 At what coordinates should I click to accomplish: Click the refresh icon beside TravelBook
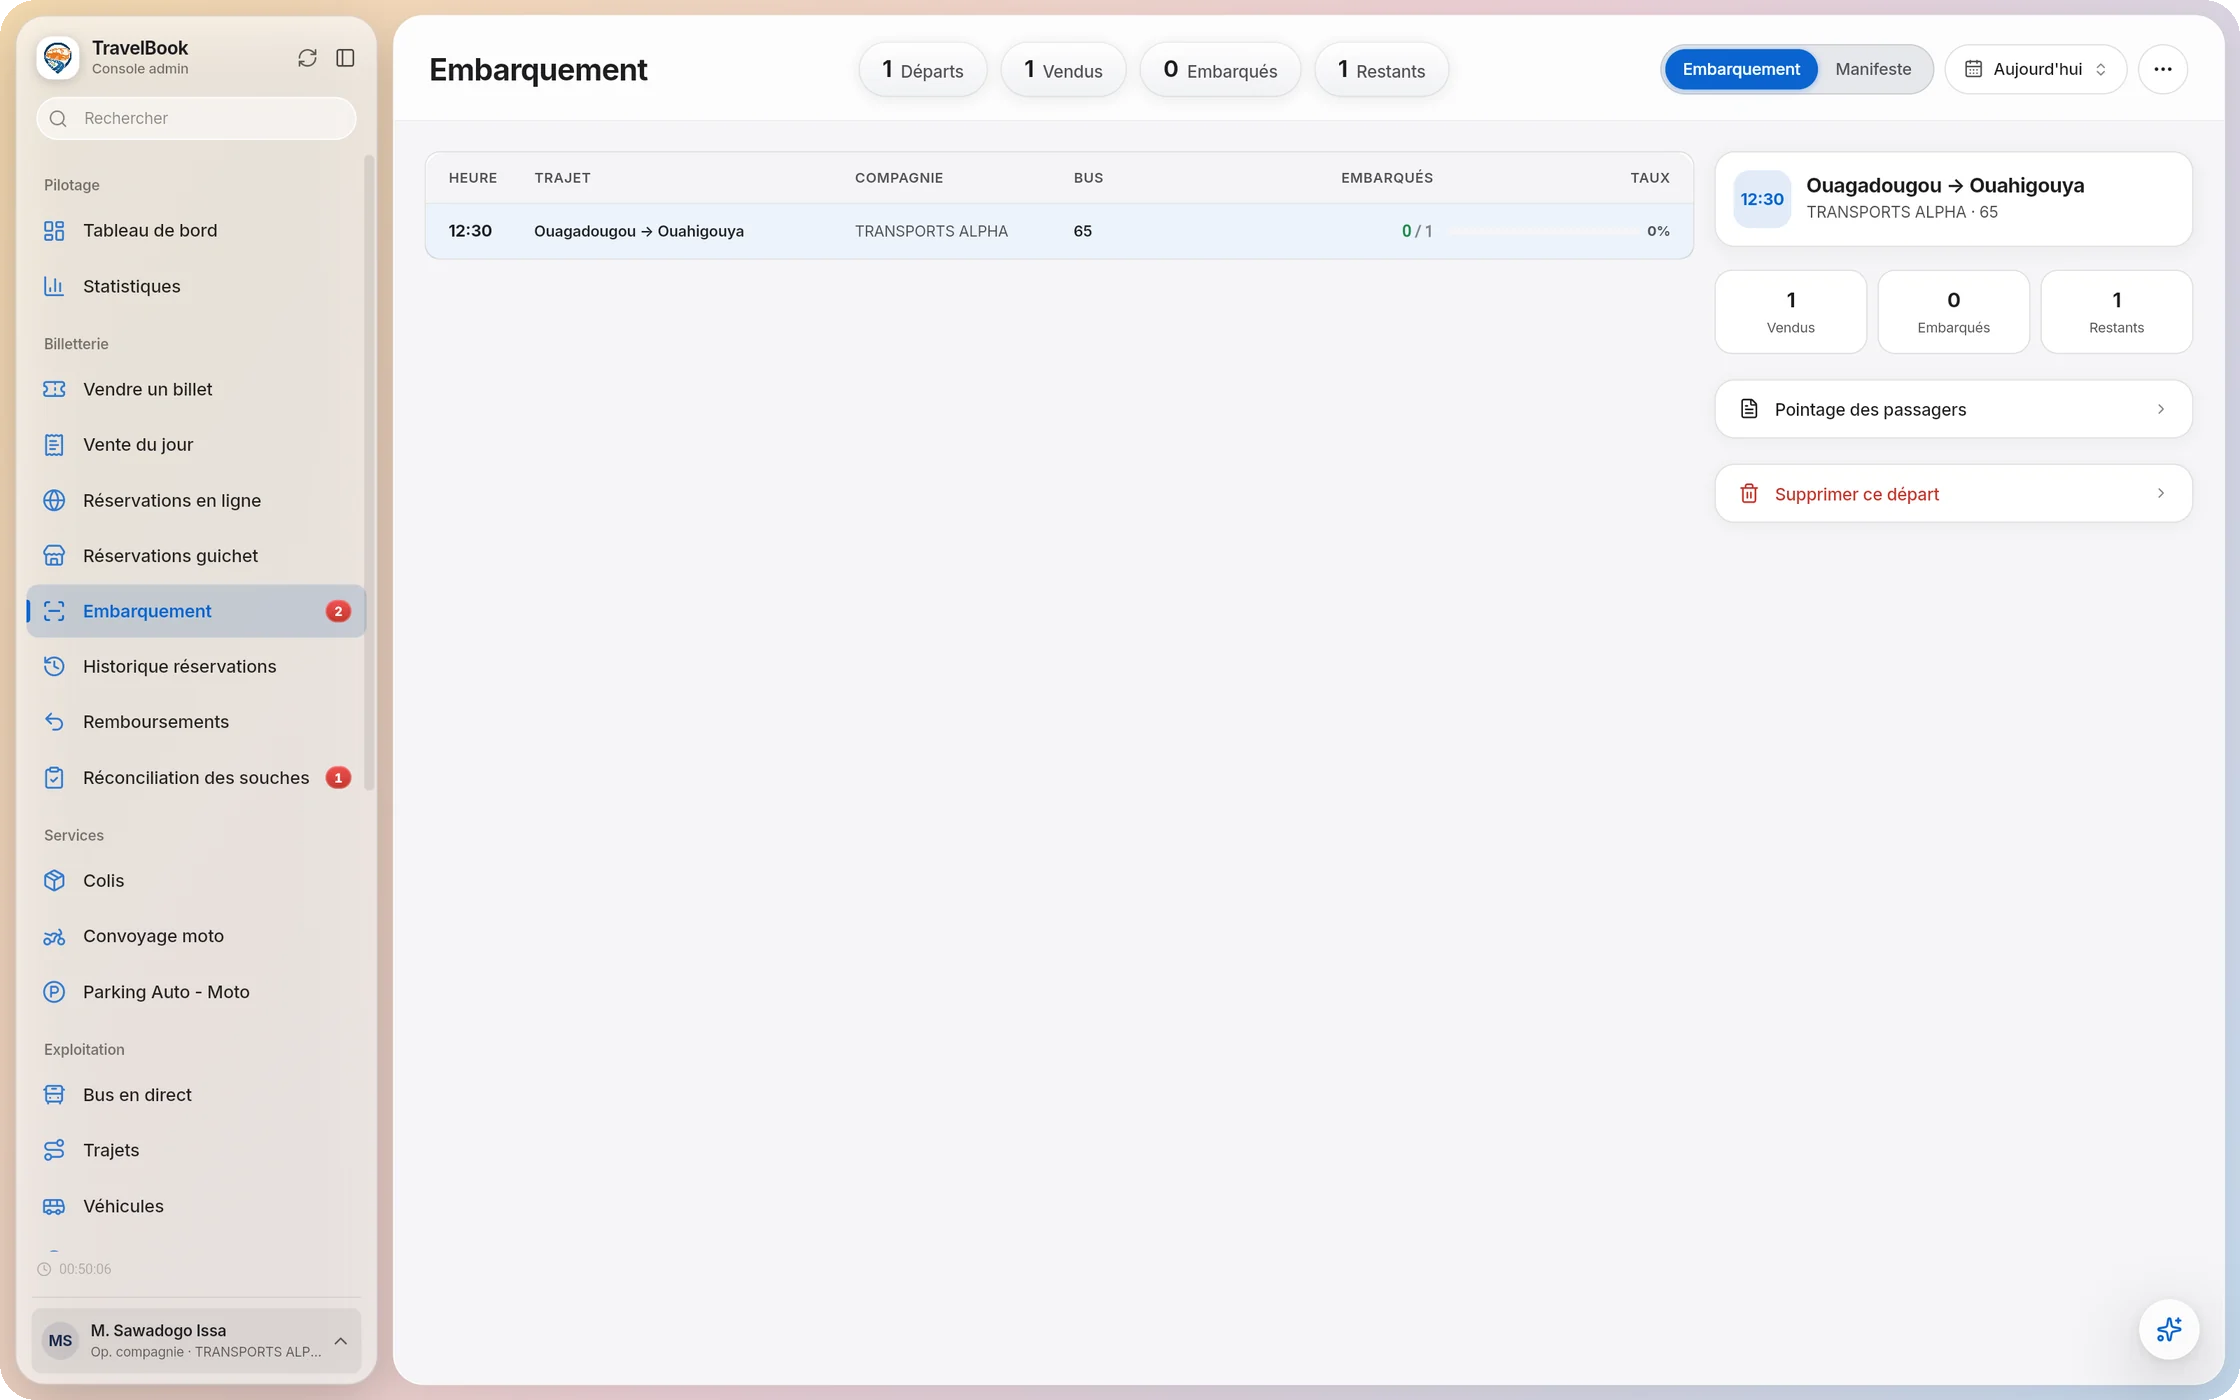[307, 58]
